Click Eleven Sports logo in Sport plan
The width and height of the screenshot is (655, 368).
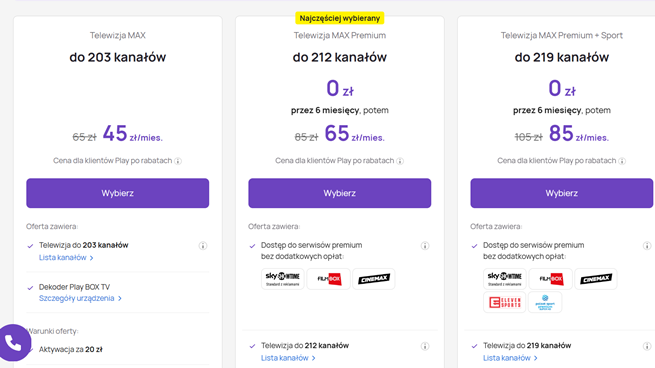(x=505, y=302)
